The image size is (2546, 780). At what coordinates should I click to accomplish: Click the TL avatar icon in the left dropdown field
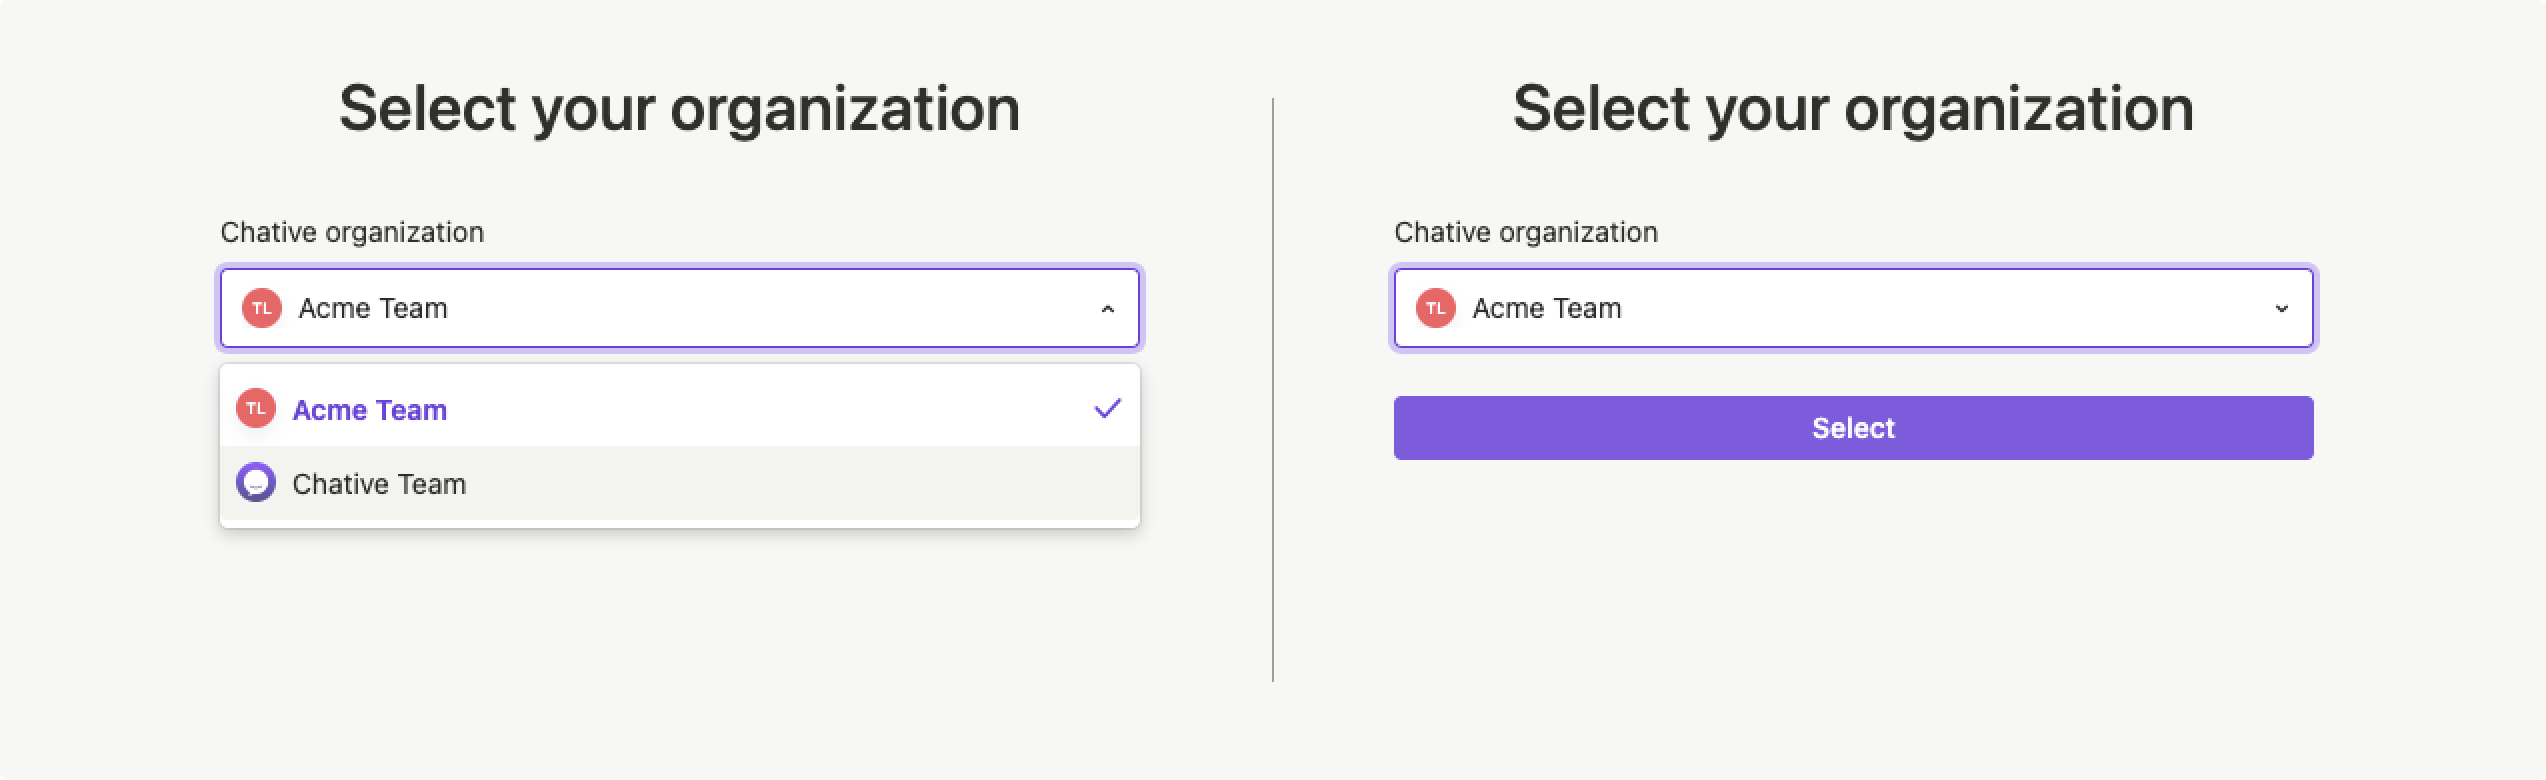coord(263,308)
